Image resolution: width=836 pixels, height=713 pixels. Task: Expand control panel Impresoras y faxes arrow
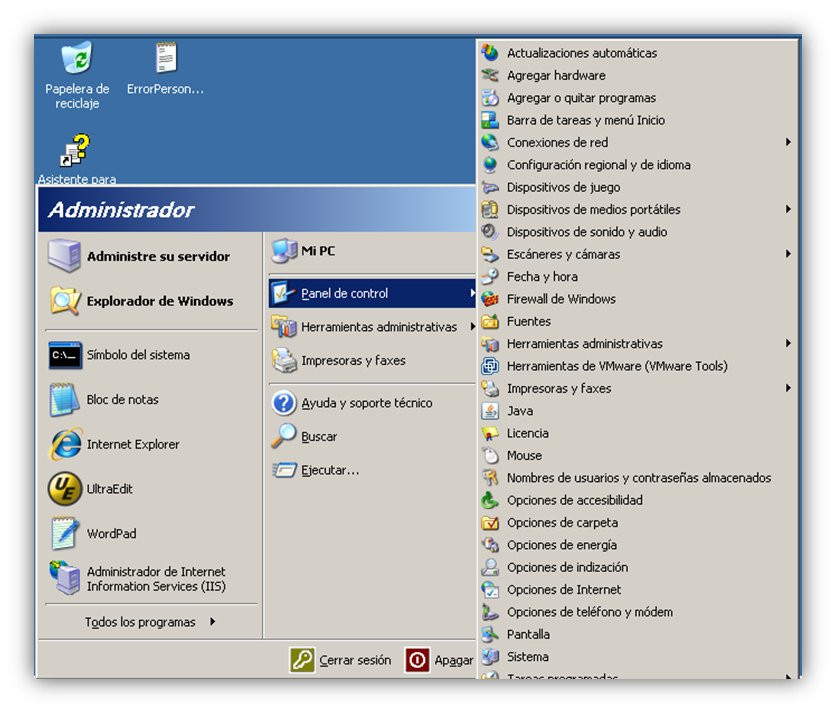pos(788,388)
